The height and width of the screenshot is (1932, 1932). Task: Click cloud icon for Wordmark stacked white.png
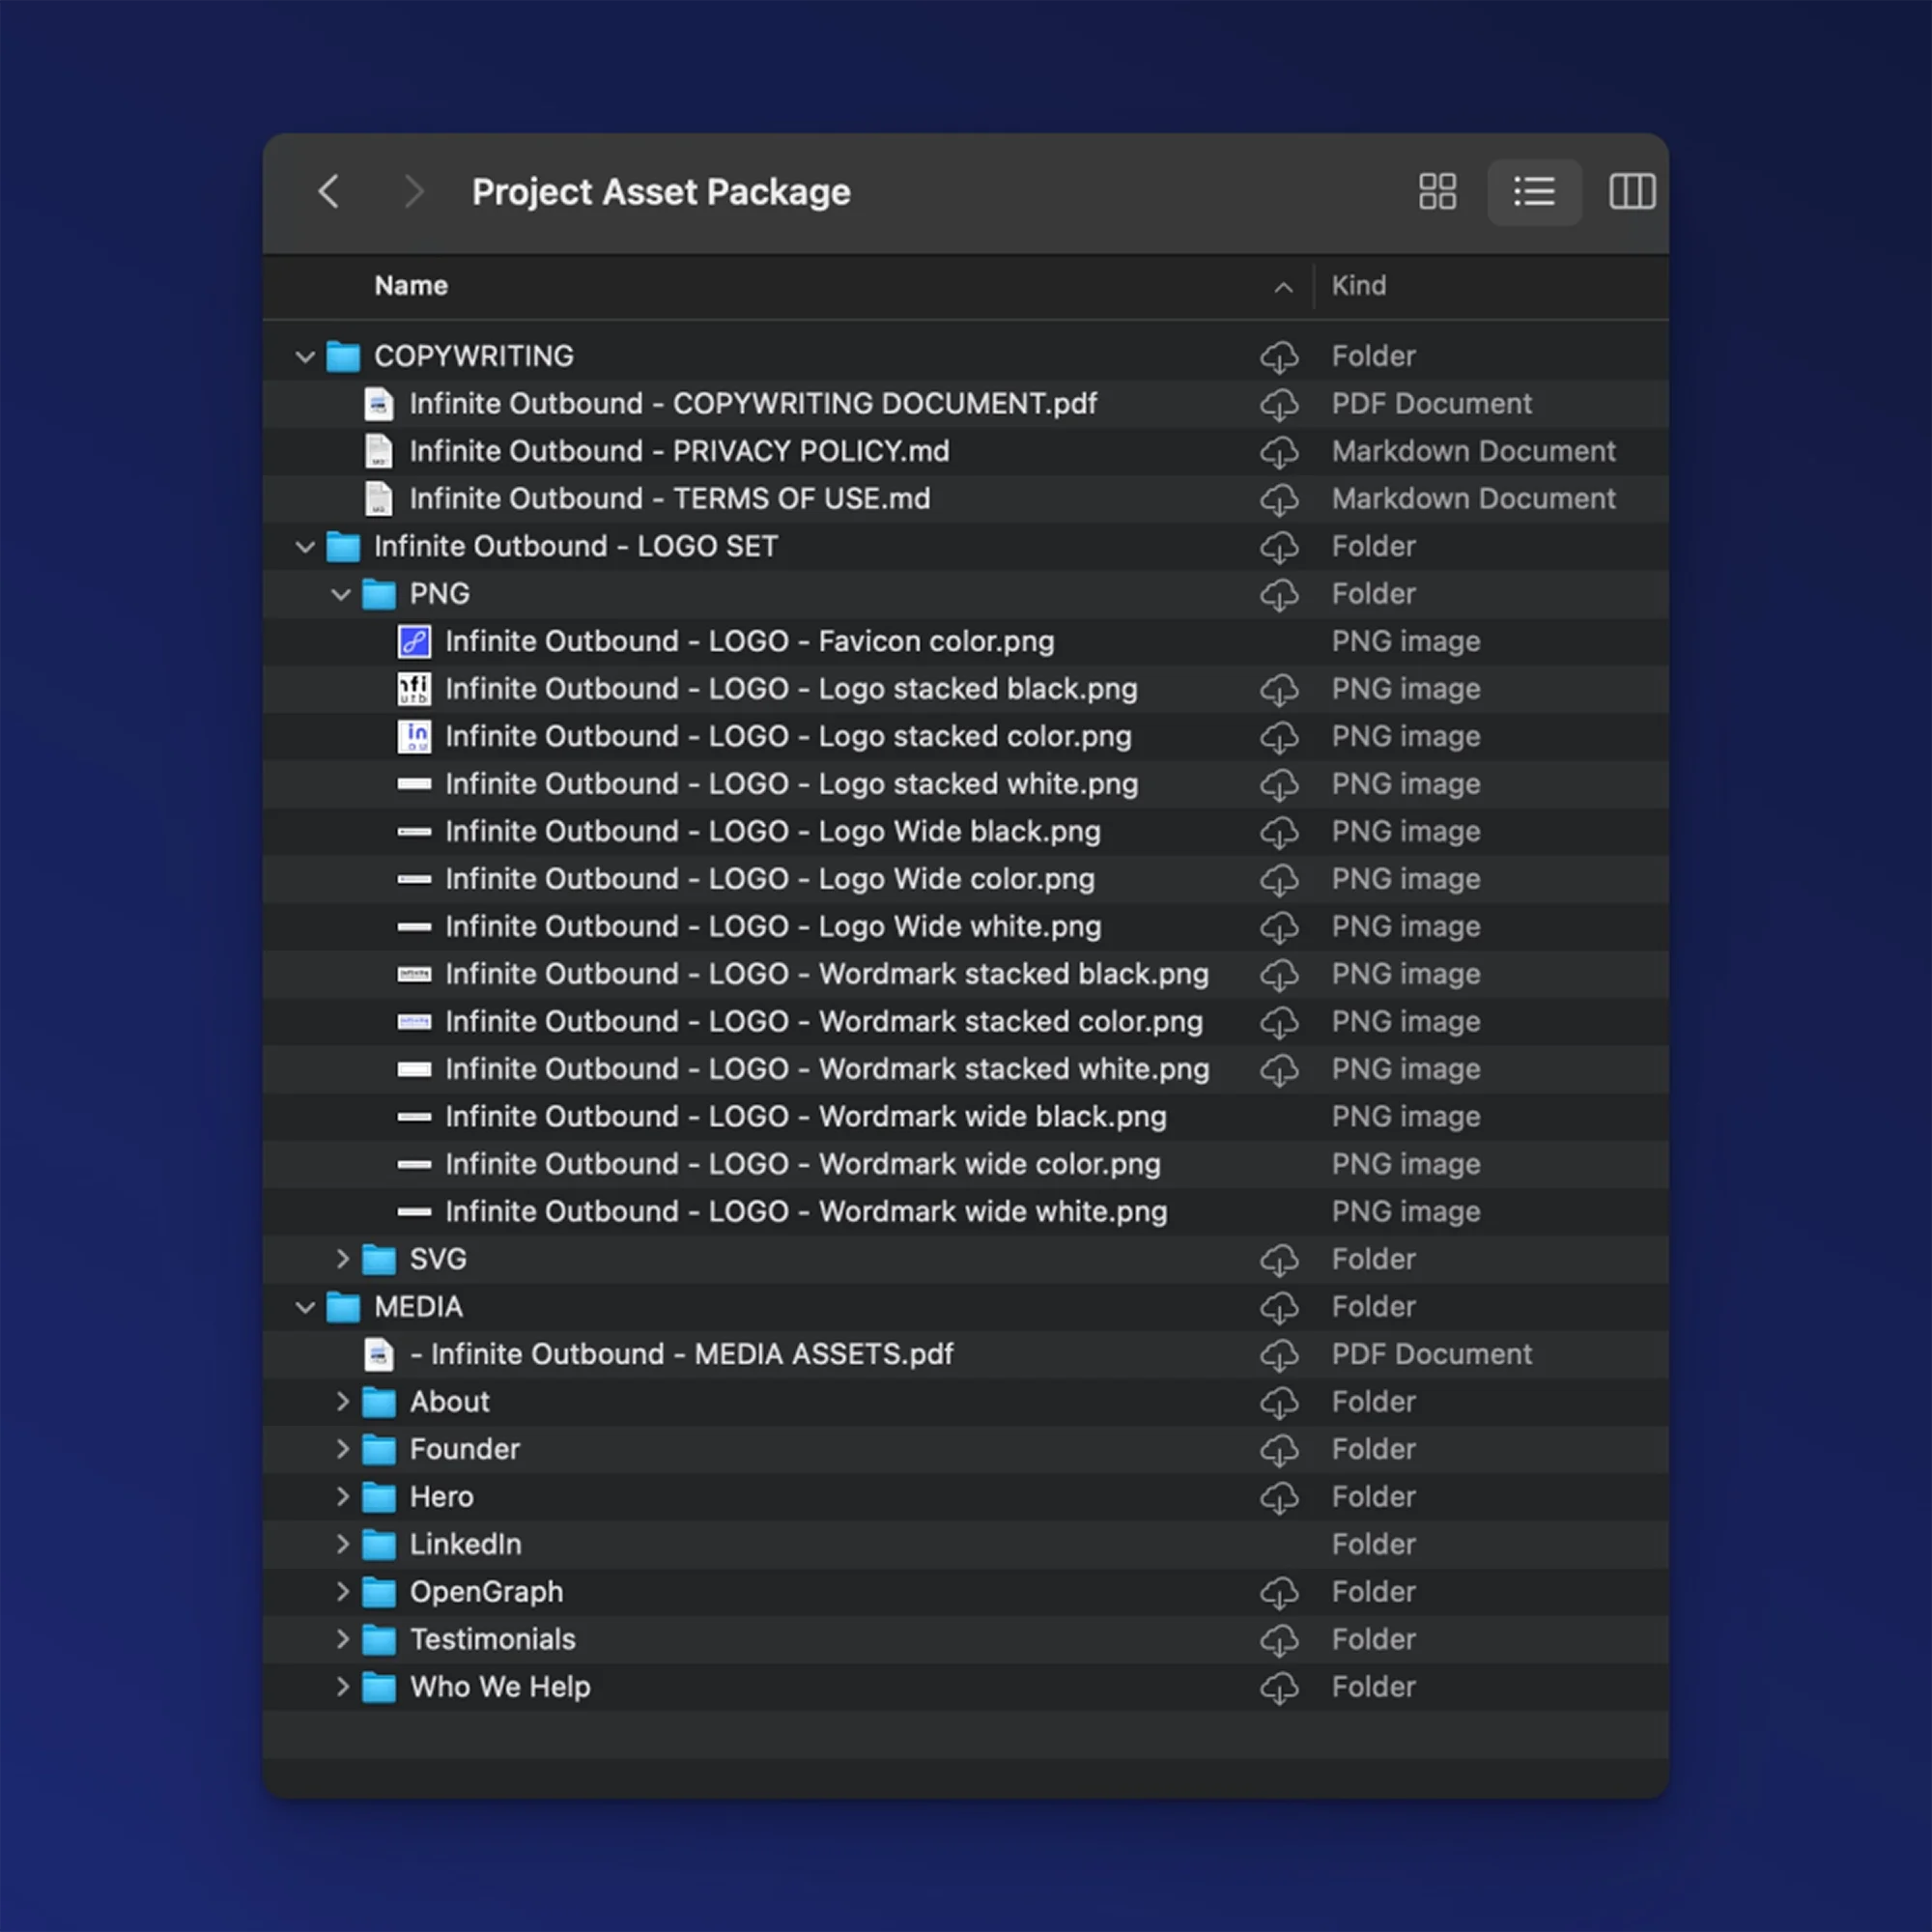click(1279, 1069)
